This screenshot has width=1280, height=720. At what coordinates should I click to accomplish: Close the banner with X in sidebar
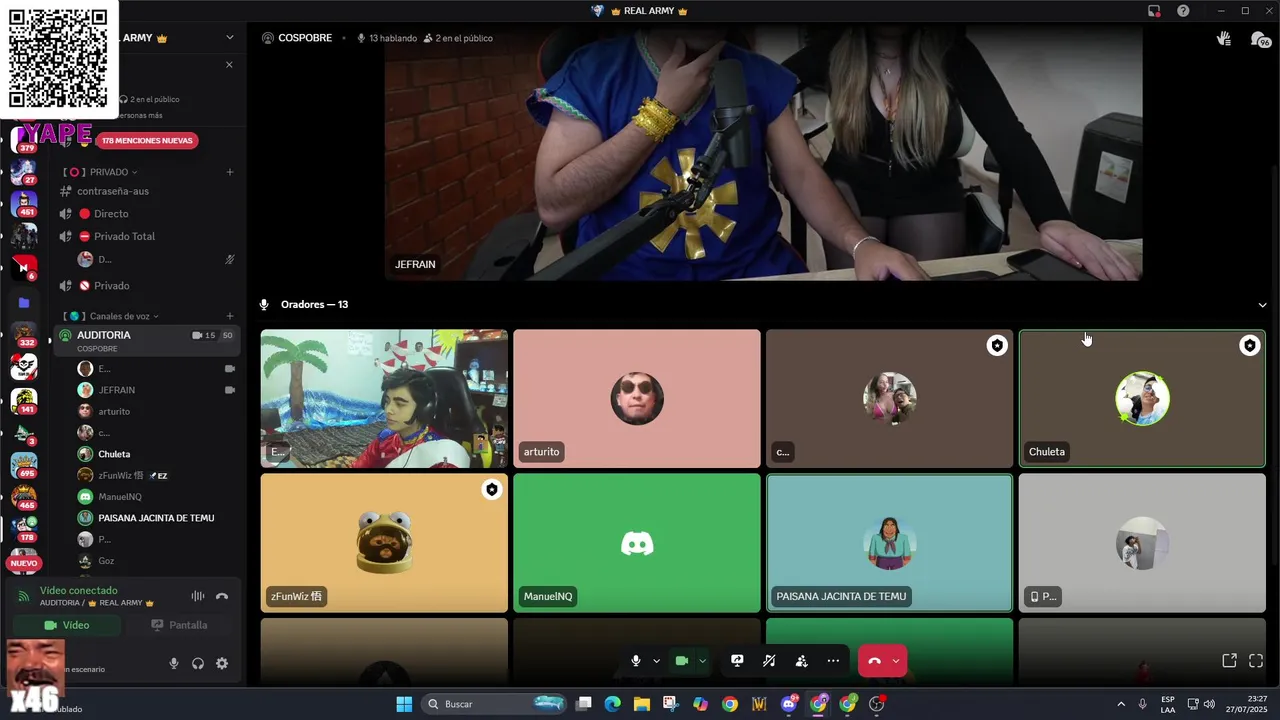[x=229, y=65]
